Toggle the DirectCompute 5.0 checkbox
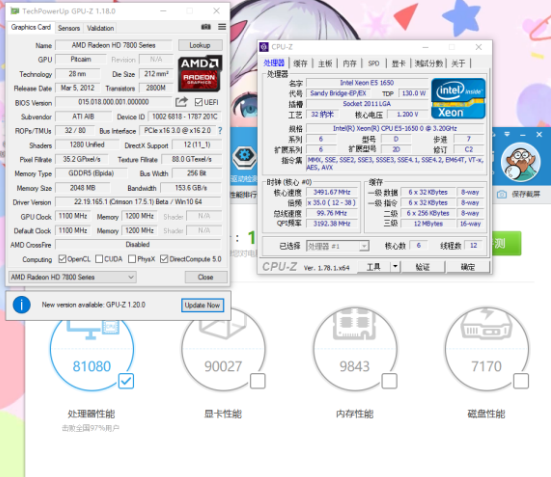Viewport: 551px width, 477px height. click(x=164, y=259)
